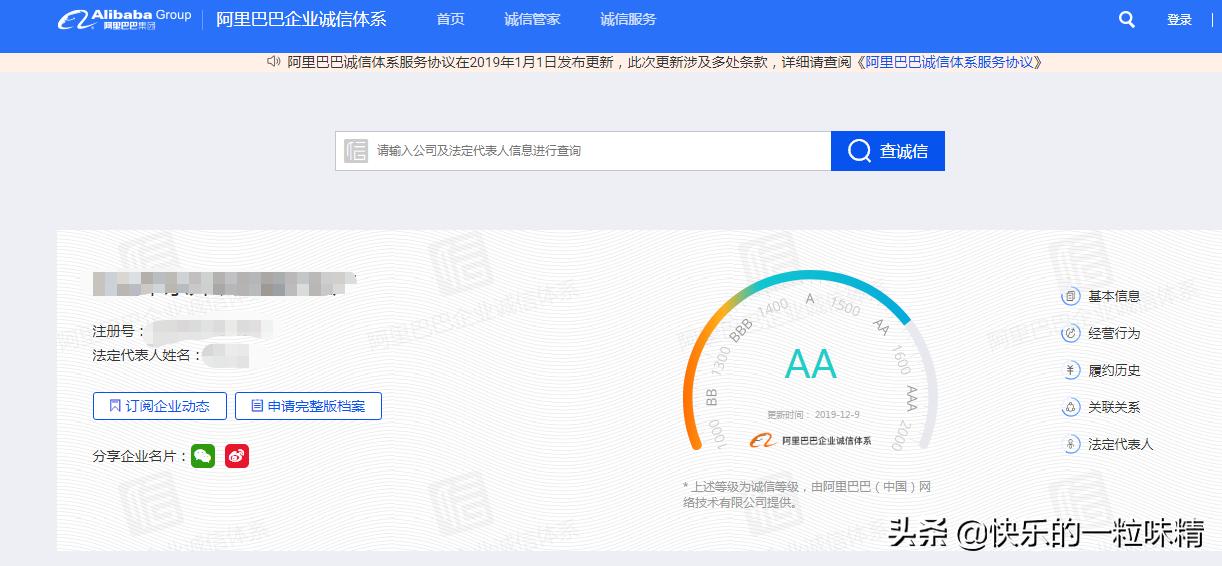
Task: Click the 法定代表人姓名 label
Action: point(147,354)
